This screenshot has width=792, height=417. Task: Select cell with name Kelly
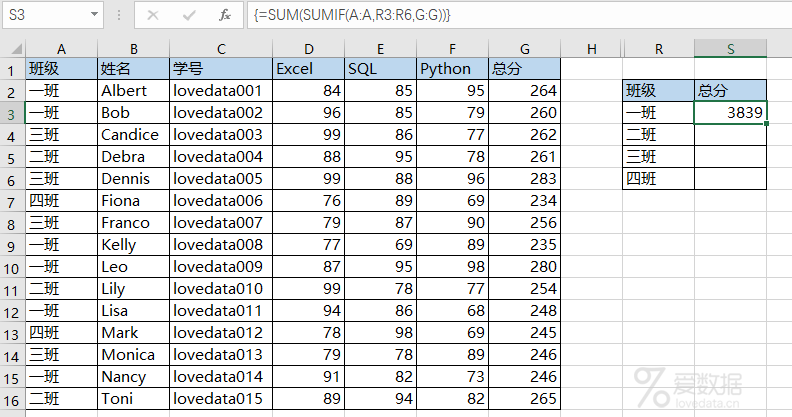click(133, 245)
